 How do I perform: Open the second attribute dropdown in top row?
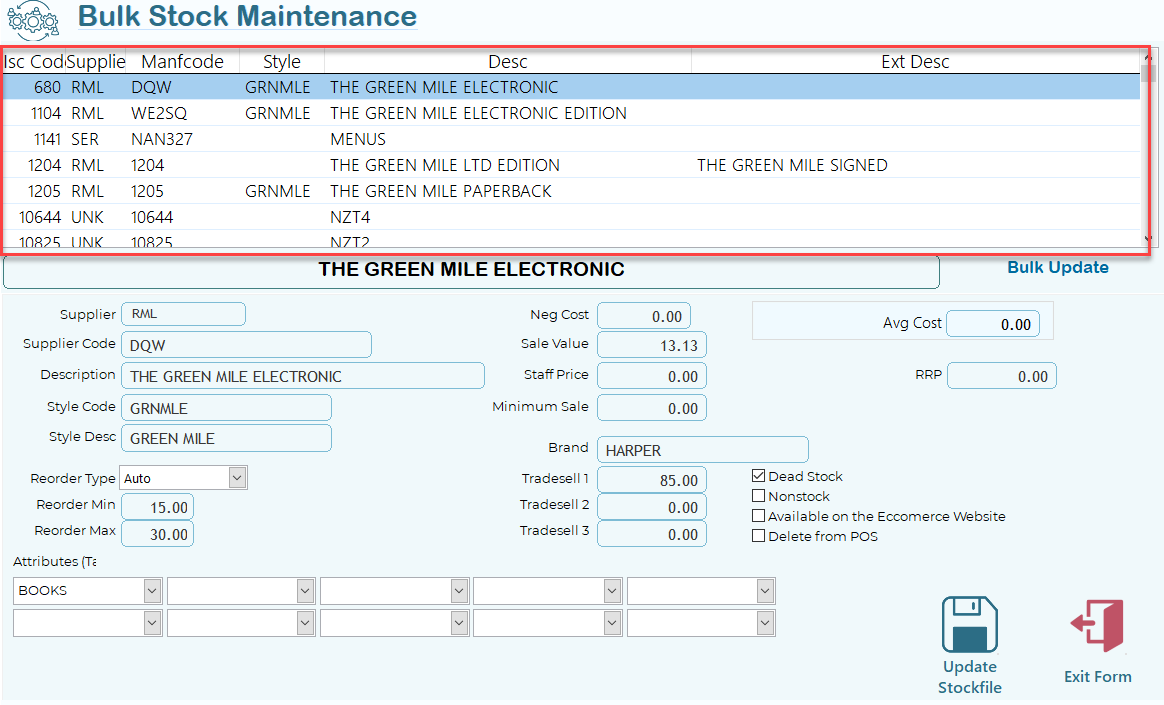point(306,591)
